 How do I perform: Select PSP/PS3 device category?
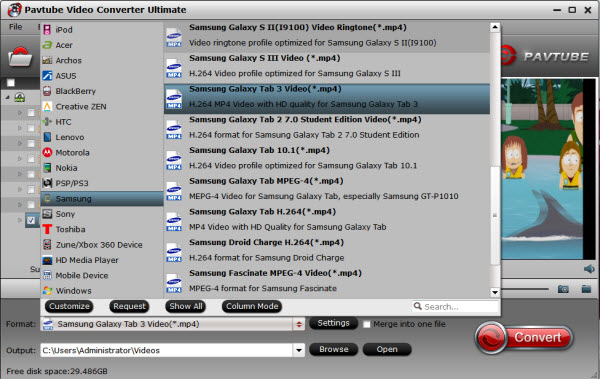pyautogui.click(x=102, y=183)
